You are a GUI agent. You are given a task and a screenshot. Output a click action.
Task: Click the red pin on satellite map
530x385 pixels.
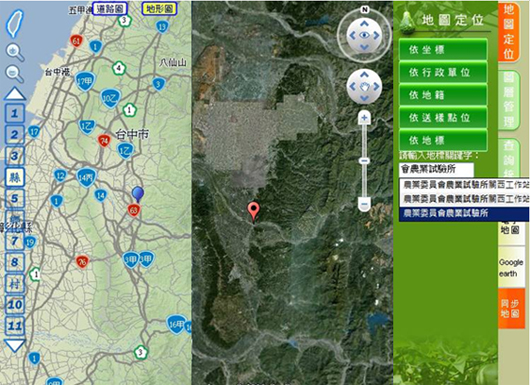(x=254, y=212)
